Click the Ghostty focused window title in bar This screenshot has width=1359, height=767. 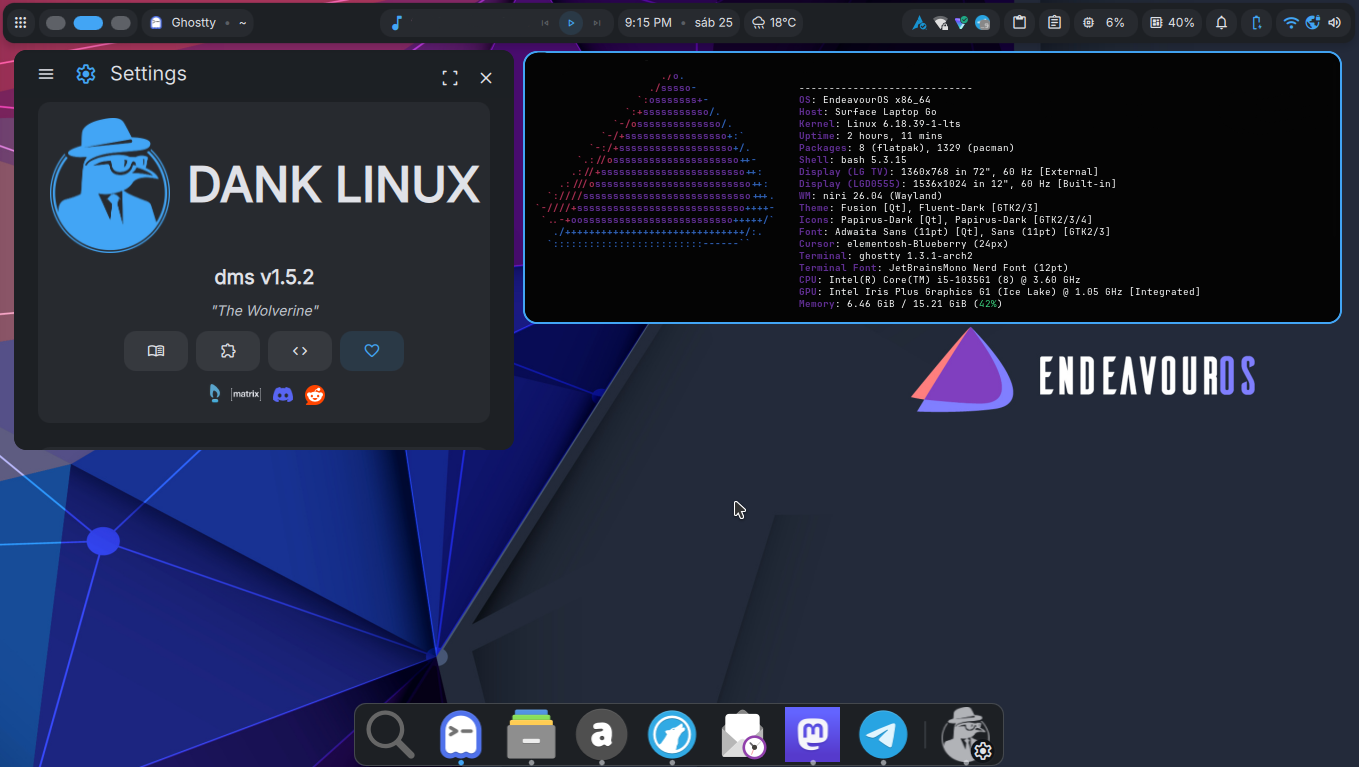pos(198,22)
